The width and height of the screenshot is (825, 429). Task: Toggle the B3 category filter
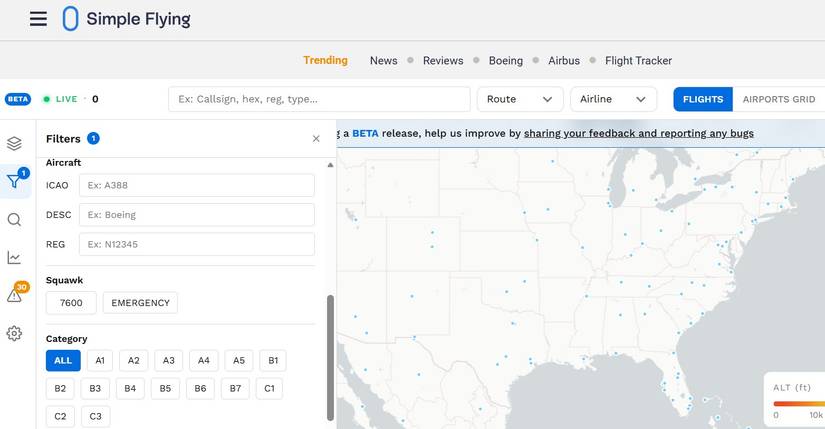pyautogui.click(x=95, y=388)
